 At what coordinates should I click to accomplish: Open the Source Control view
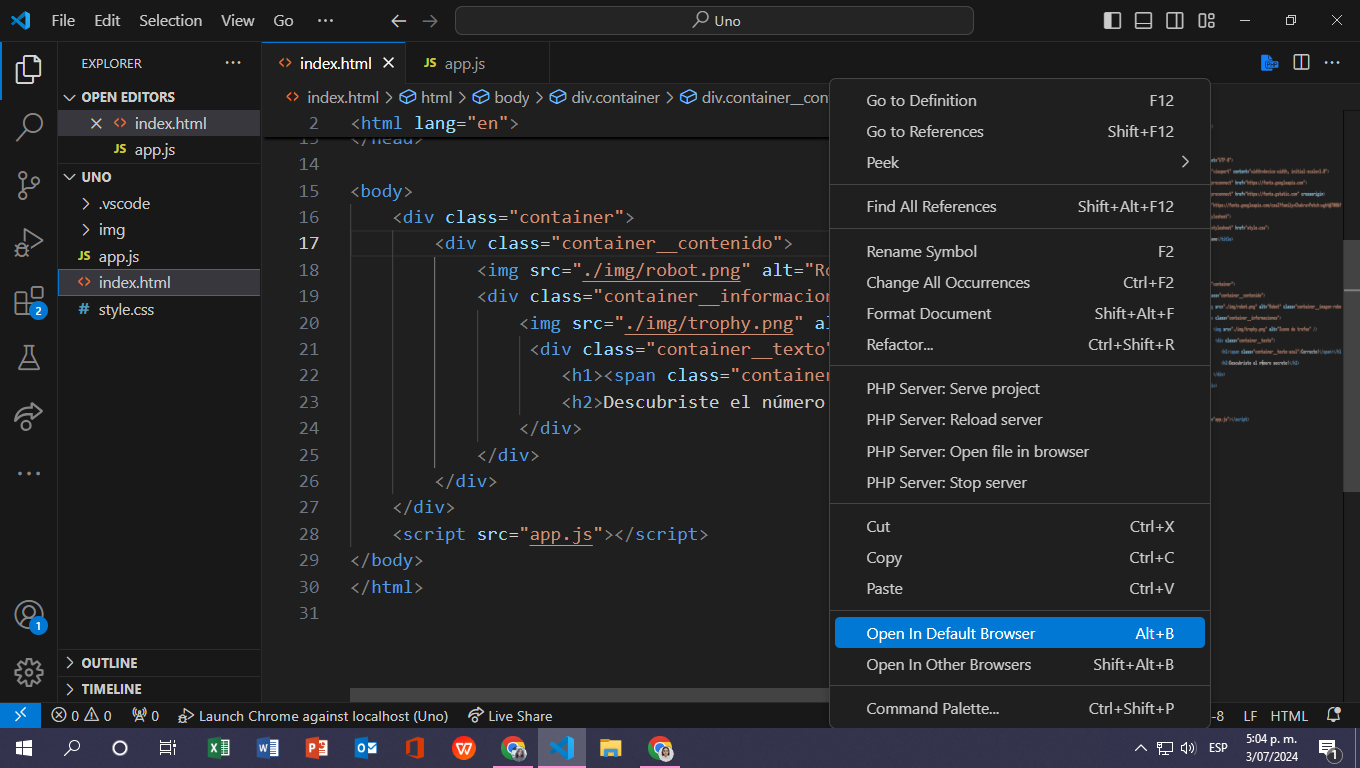click(x=29, y=185)
